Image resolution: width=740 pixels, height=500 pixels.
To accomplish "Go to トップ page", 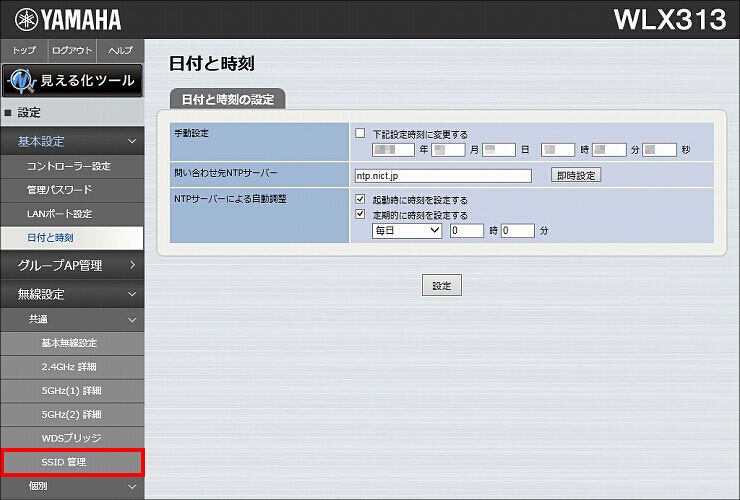I will coord(24,51).
